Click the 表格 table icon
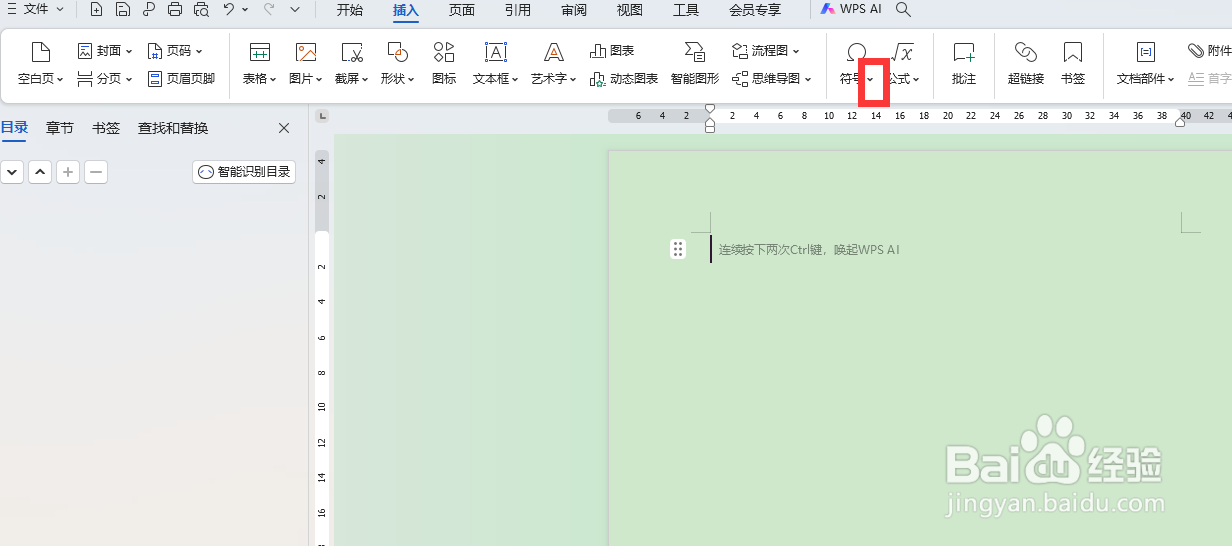The image size is (1232, 546). (x=260, y=53)
